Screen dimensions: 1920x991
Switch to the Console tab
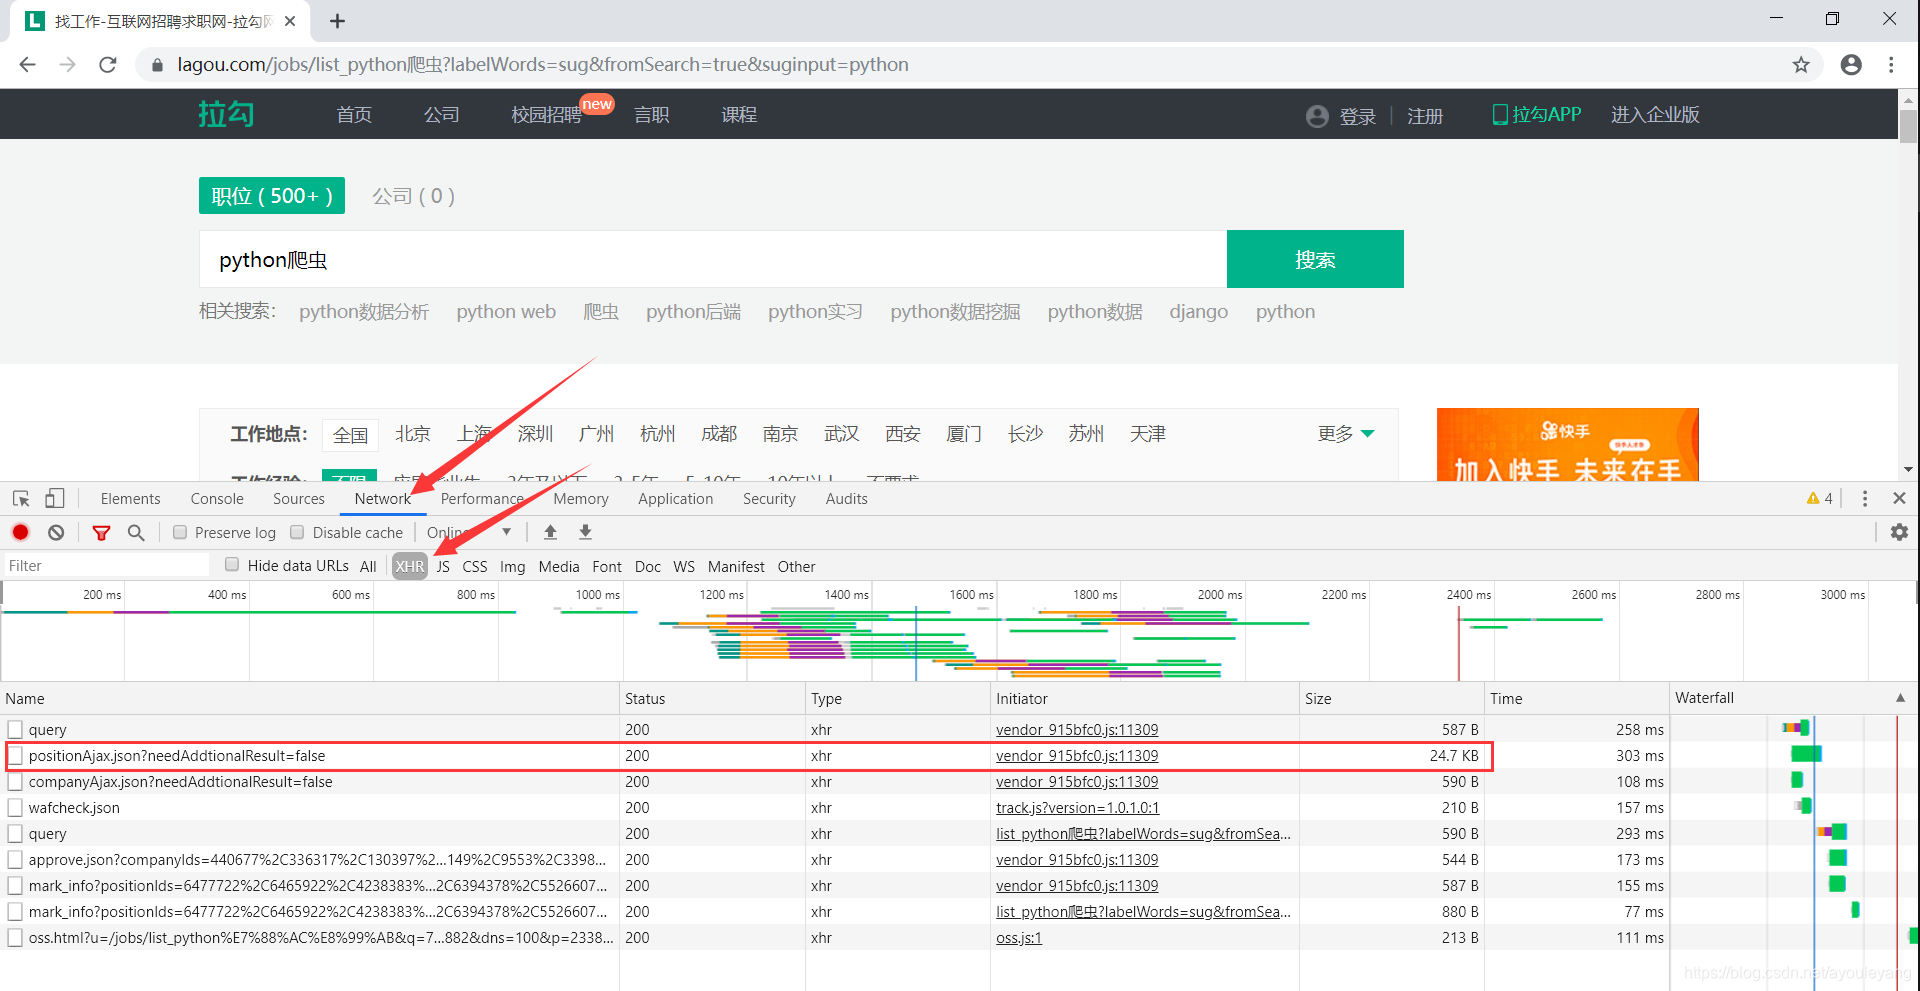(217, 498)
